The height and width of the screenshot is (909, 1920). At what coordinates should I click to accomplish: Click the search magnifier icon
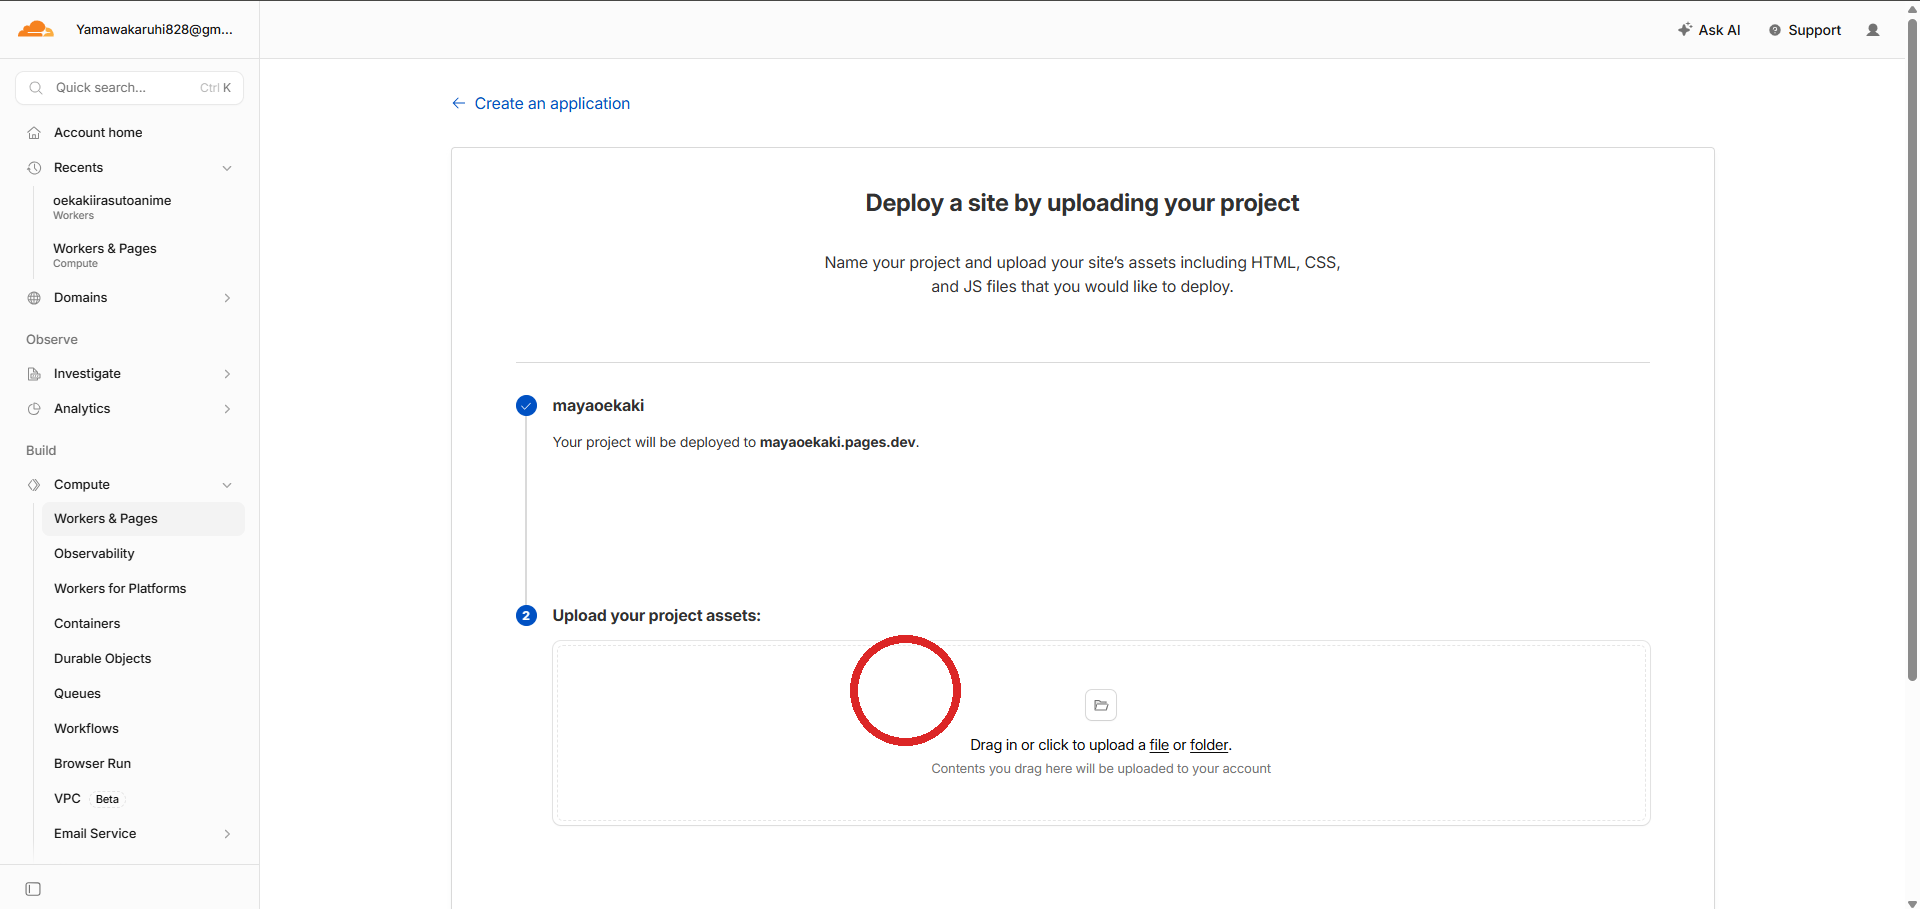tap(36, 88)
